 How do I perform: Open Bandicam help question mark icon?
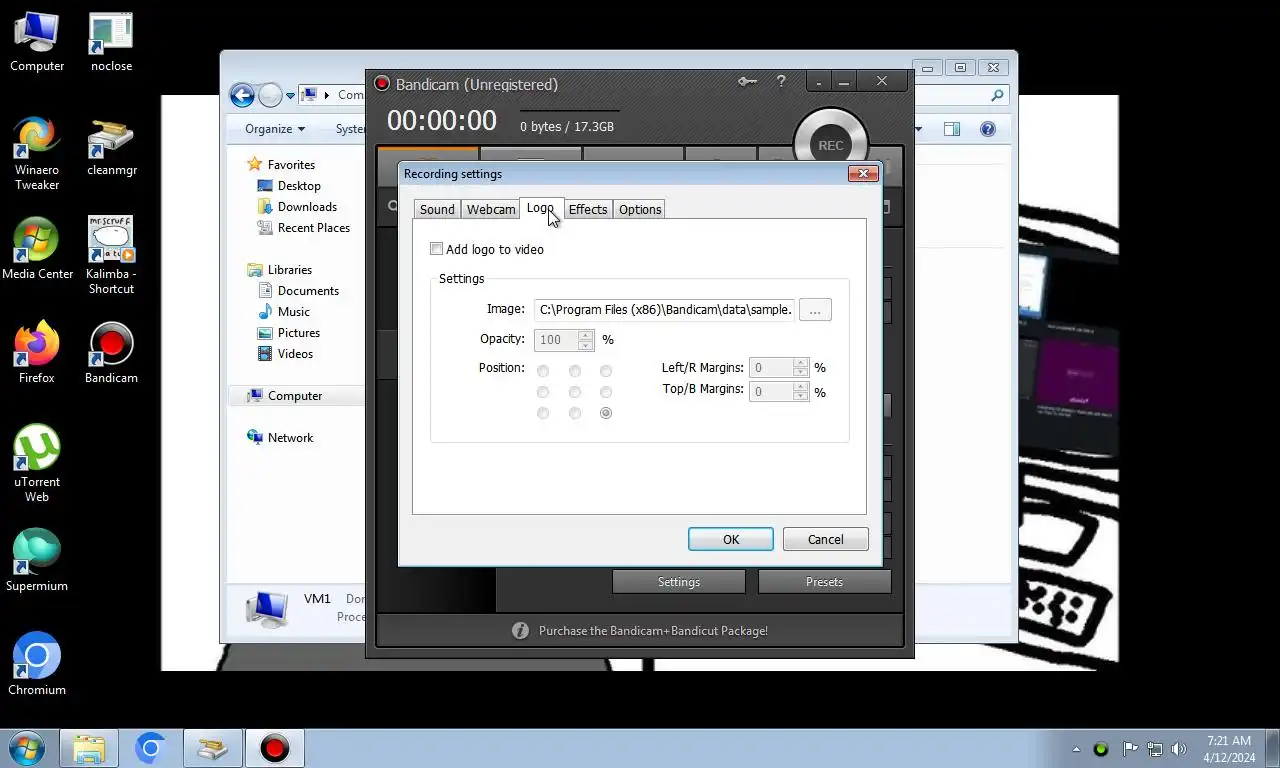[x=781, y=82]
